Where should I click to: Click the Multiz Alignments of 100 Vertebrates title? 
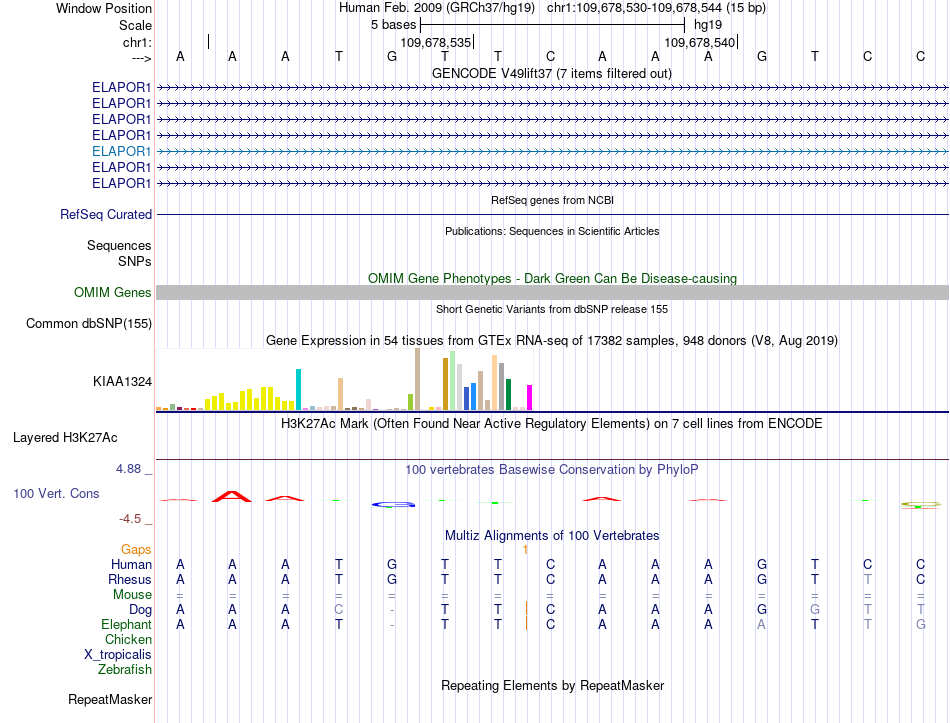pyautogui.click(x=552, y=536)
